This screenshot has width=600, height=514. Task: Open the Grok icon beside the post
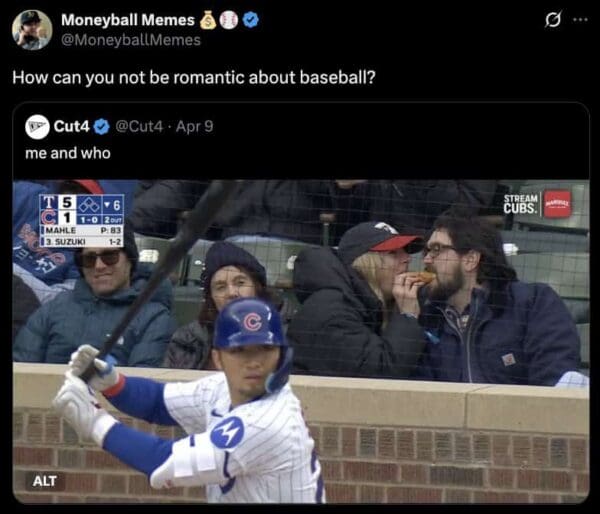coord(549,20)
